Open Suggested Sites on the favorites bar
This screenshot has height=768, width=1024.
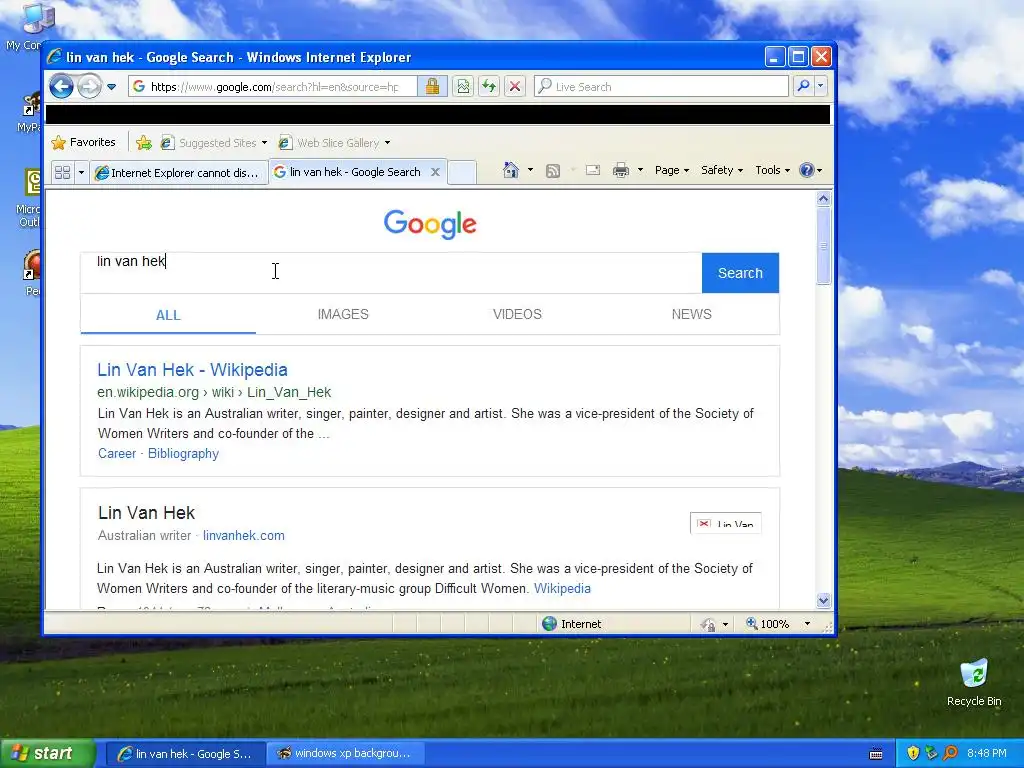tap(214, 142)
